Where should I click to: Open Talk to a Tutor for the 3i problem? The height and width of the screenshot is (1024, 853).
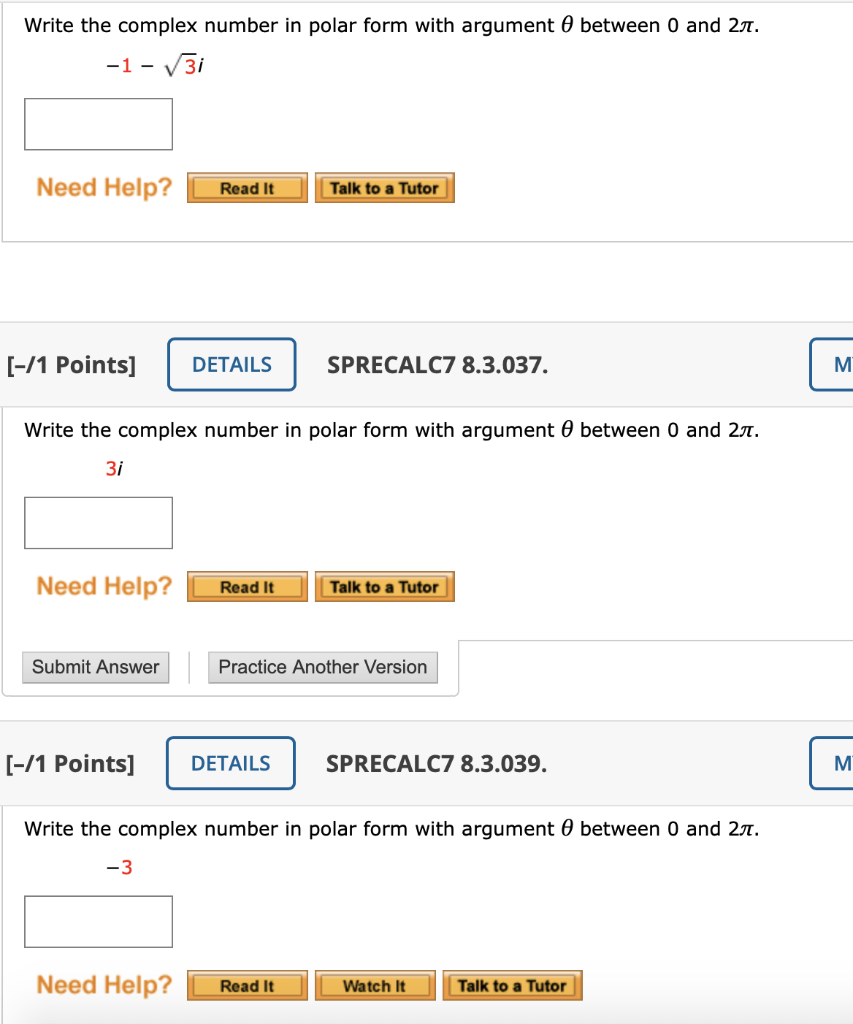(x=384, y=586)
